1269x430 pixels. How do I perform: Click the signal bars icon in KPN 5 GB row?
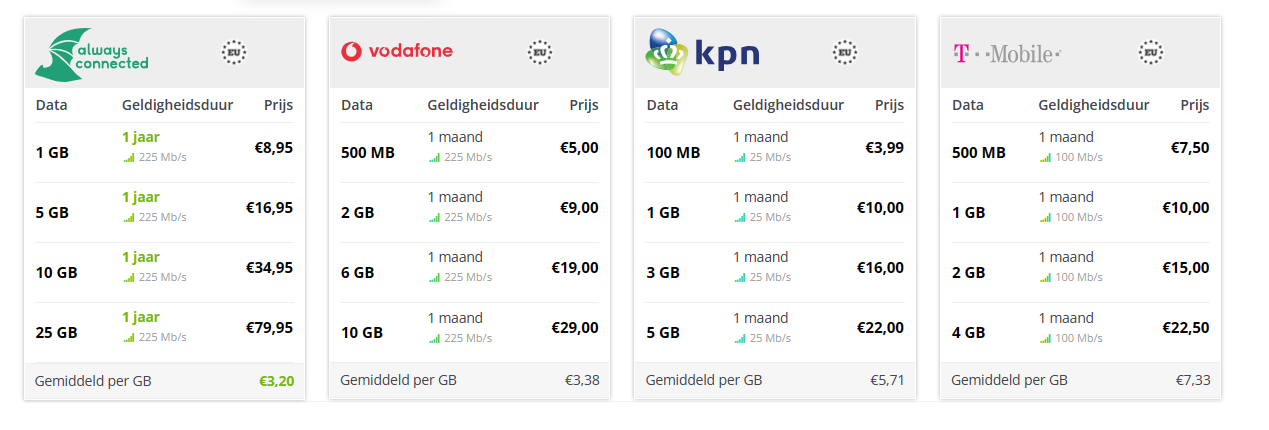point(740,337)
